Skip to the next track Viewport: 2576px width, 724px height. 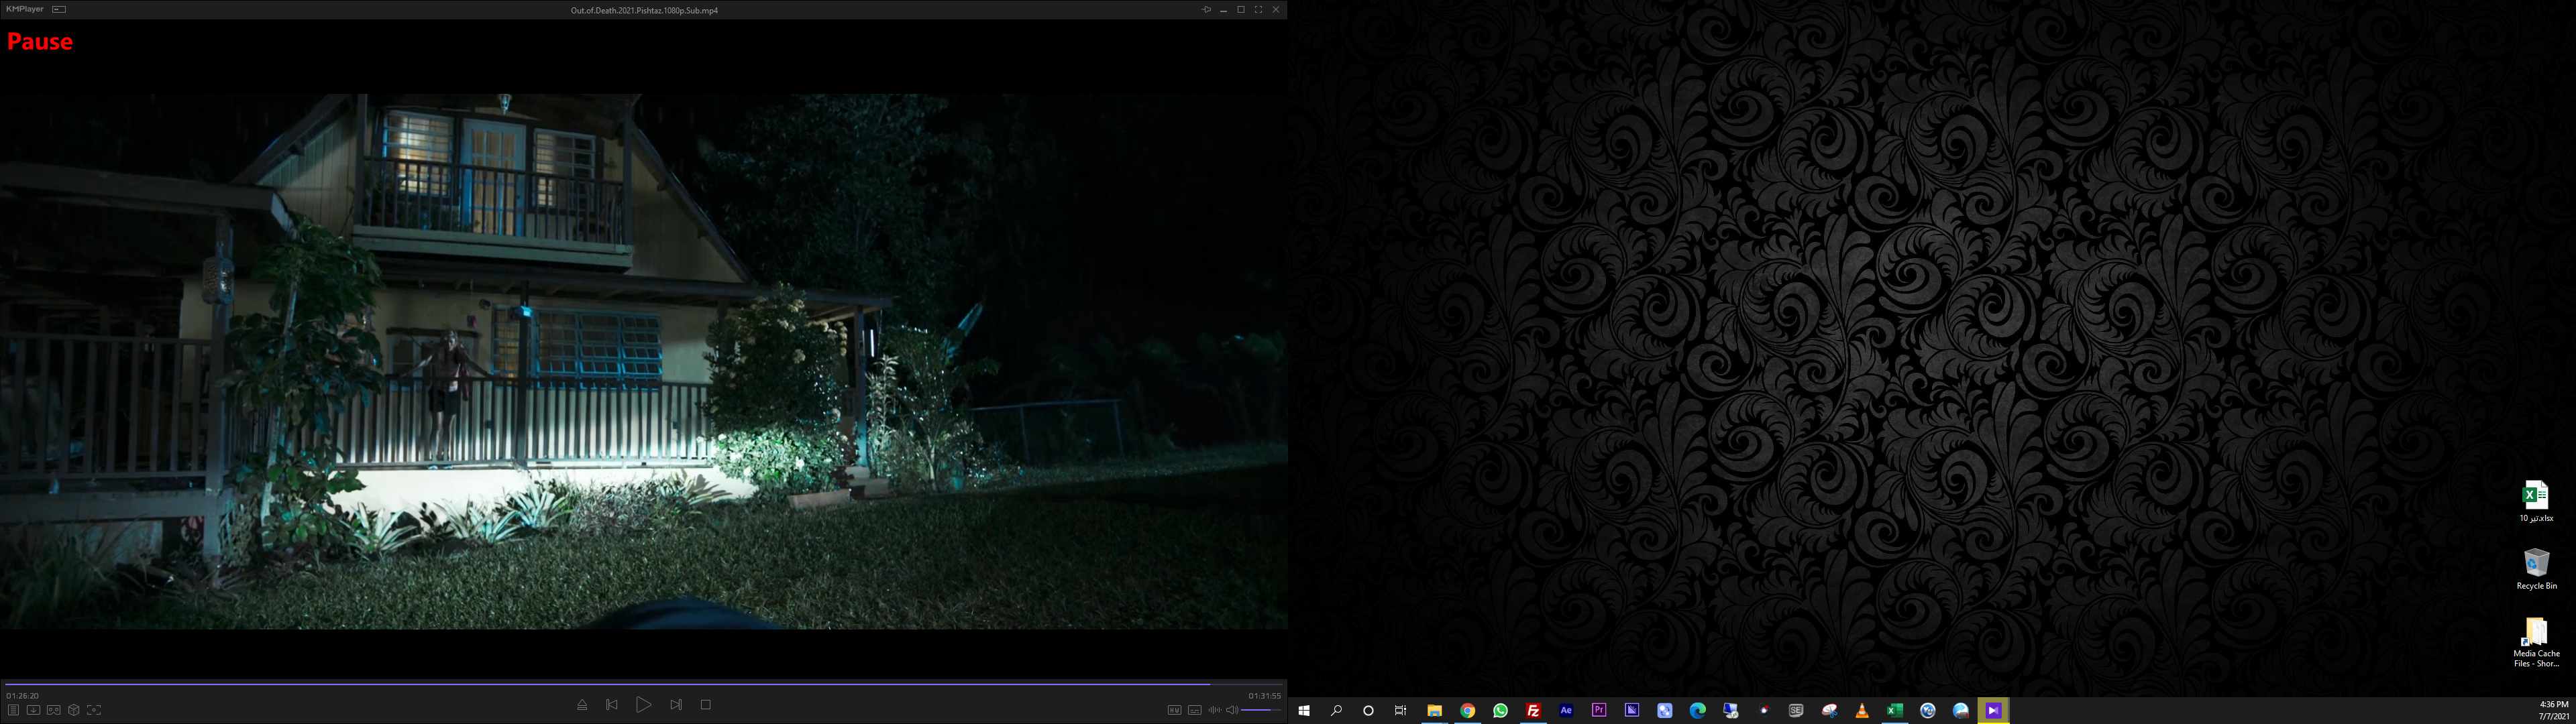[x=676, y=705]
